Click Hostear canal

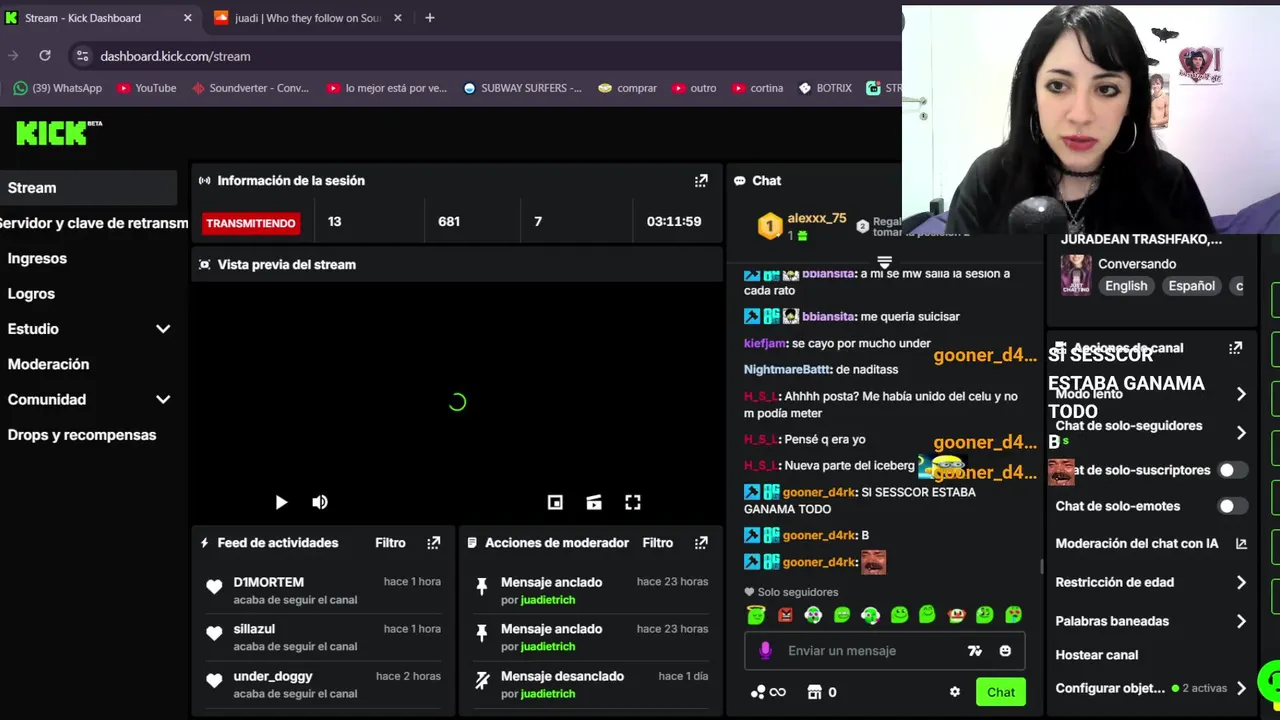pyautogui.click(x=1097, y=655)
